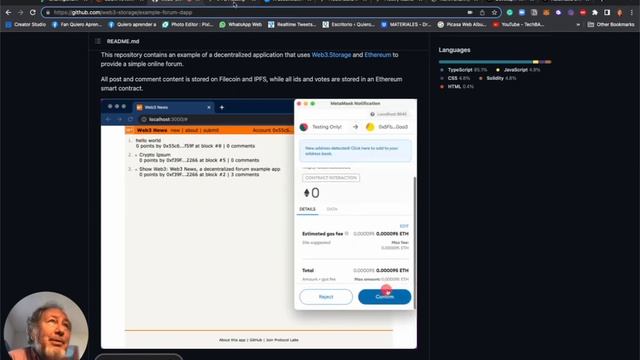This screenshot has height=360, width=640.
Task: Open the green Grammarly extension icon
Action: tap(509, 13)
